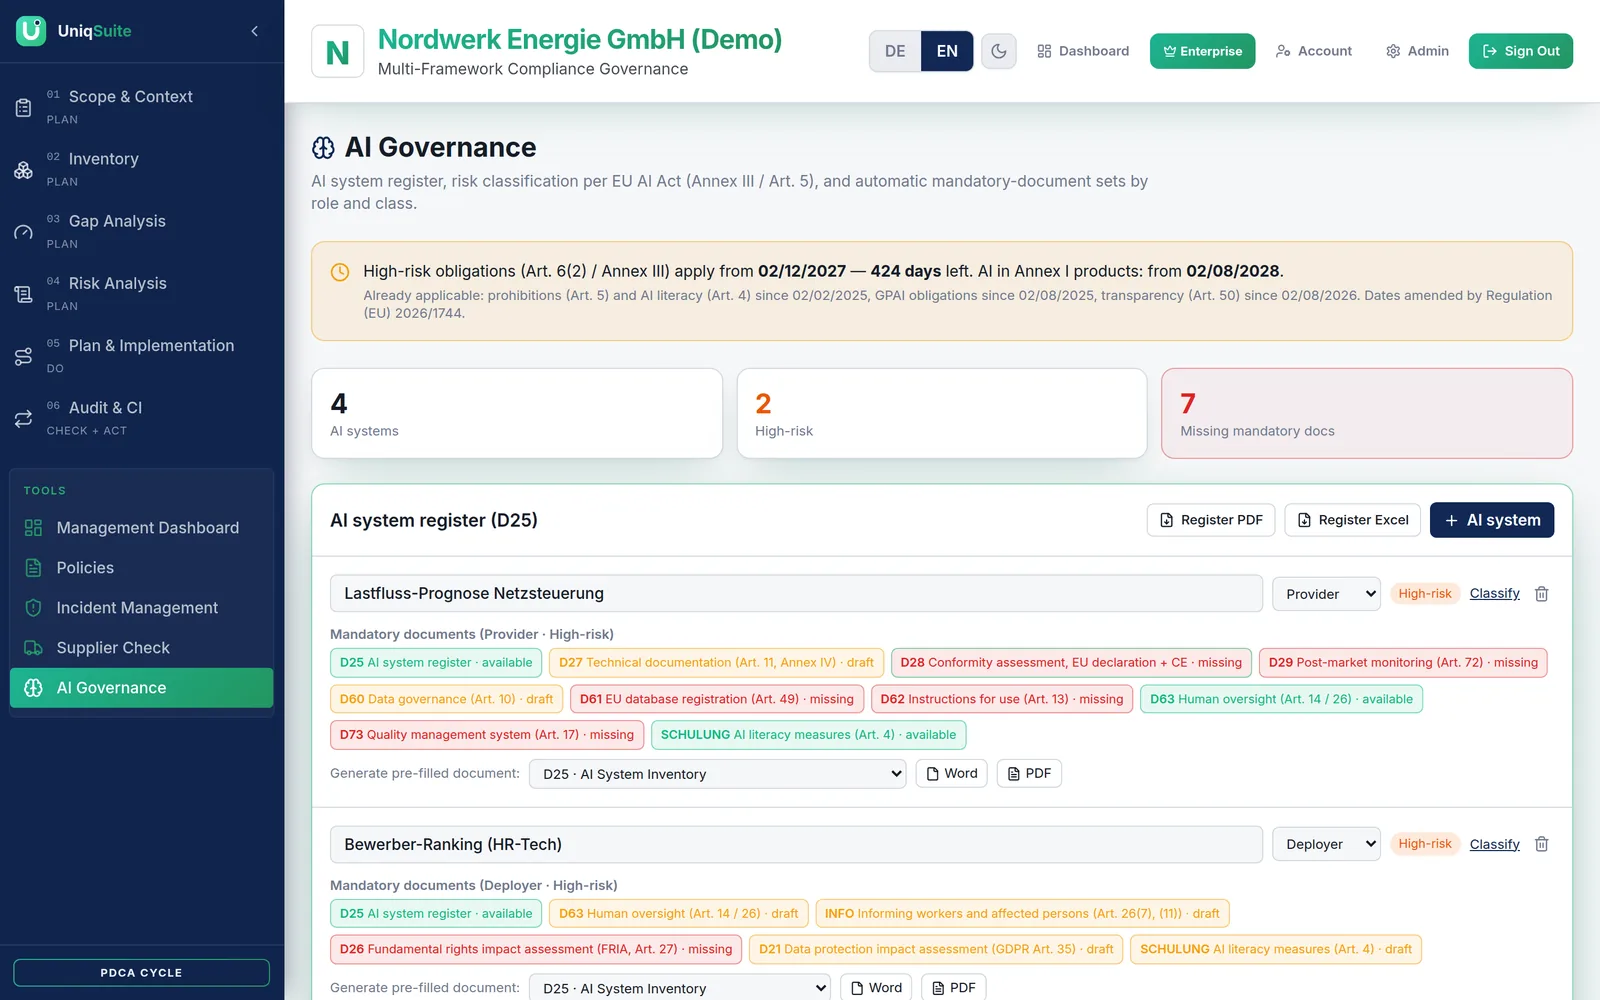Image resolution: width=1600 pixels, height=1000 pixels.
Task: Click the Incident Management shield icon
Action: pos(33,608)
